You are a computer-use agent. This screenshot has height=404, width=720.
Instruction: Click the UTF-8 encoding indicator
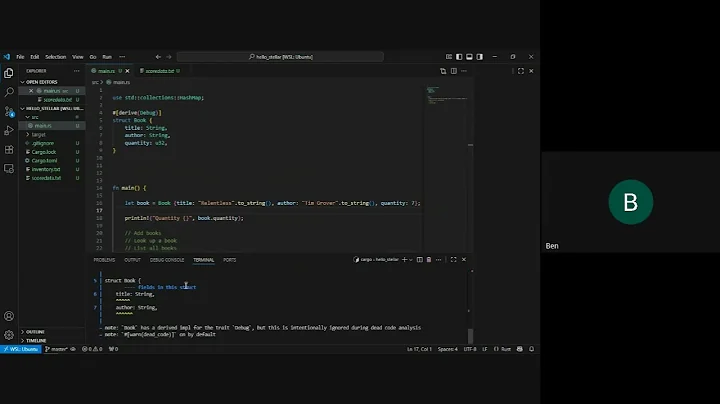point(470,349)
